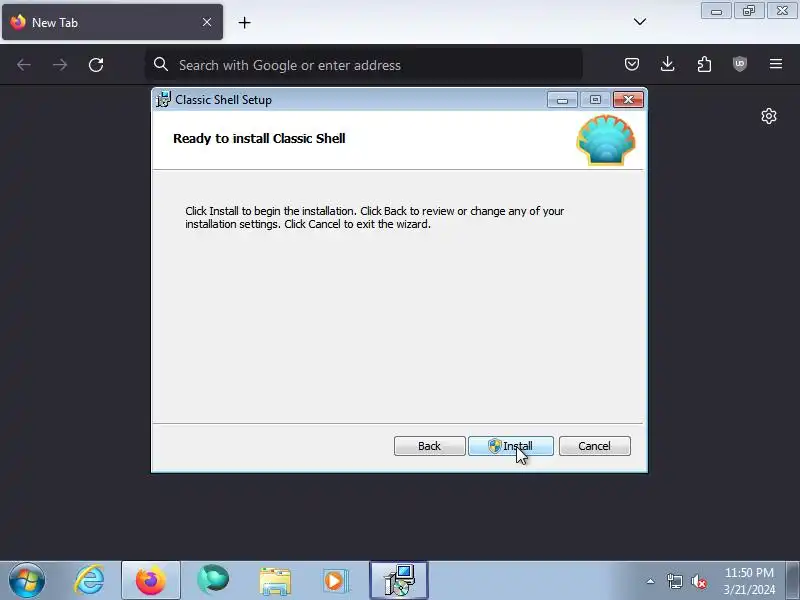This screenshot has width=800, height=600.
Task: Switch to the installer taskbar button
Action: coord(399,581)
